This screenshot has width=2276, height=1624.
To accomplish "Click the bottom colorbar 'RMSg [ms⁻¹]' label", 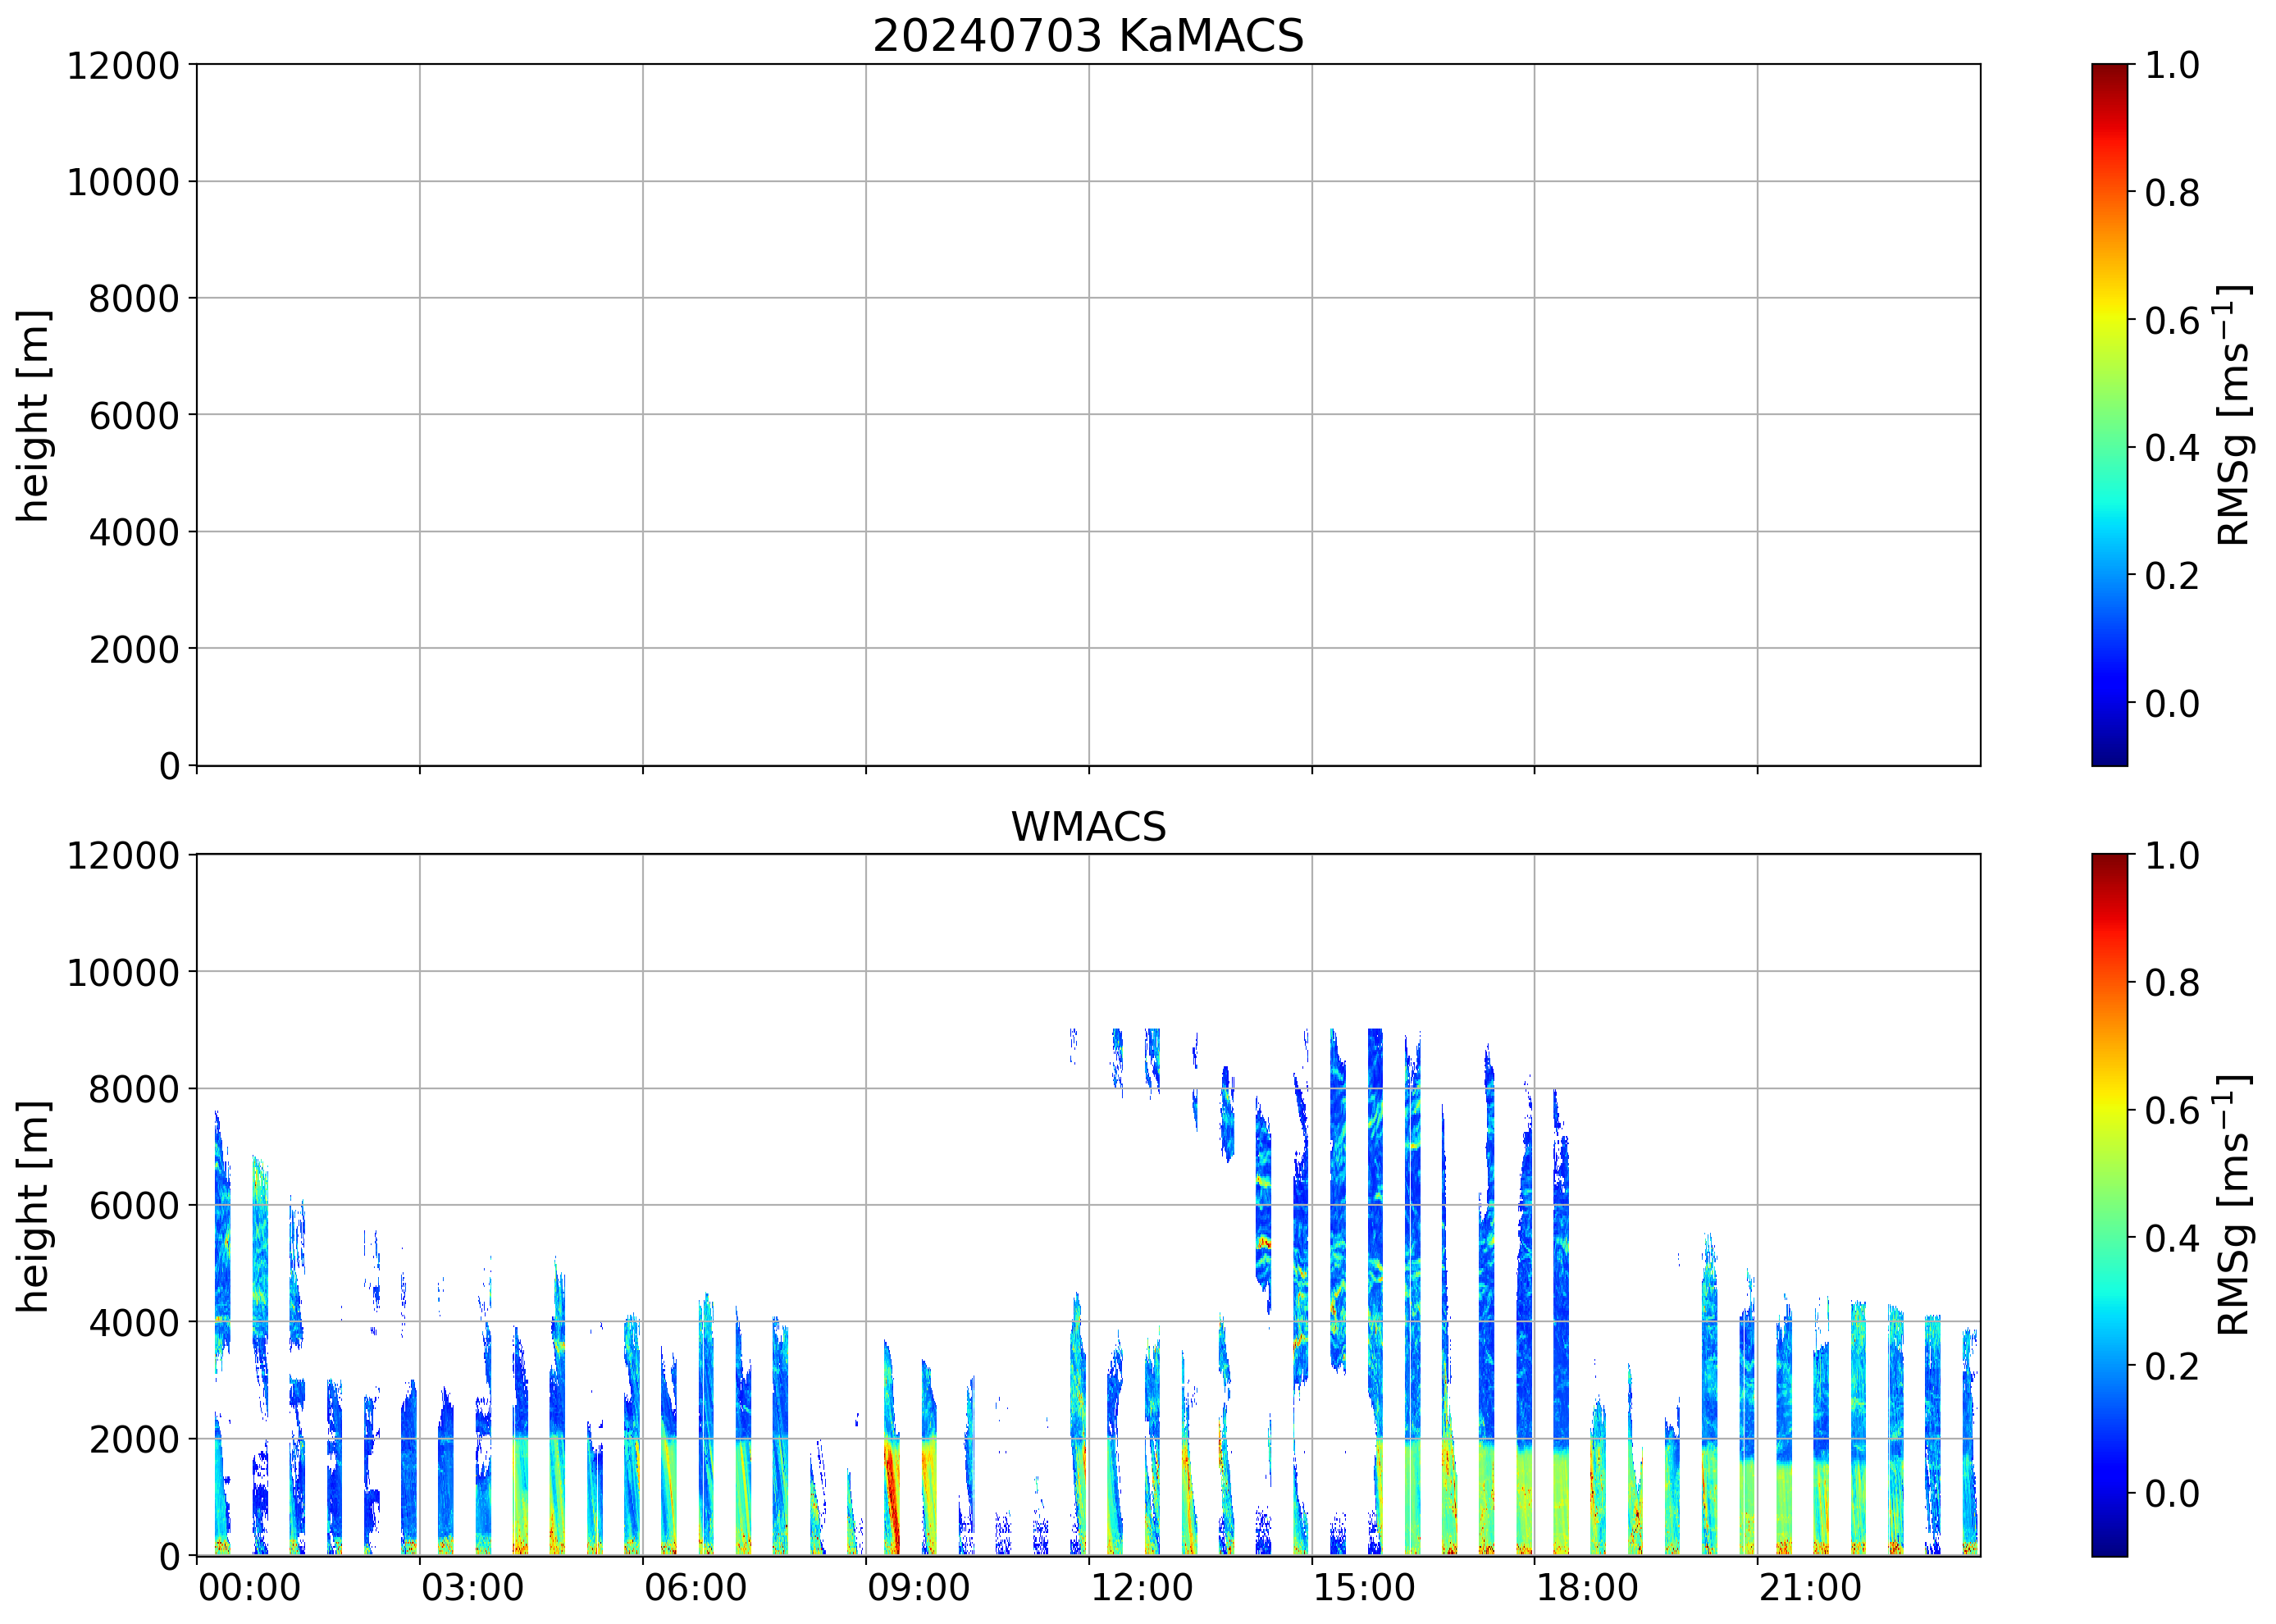I will tap(2233, 1205).
